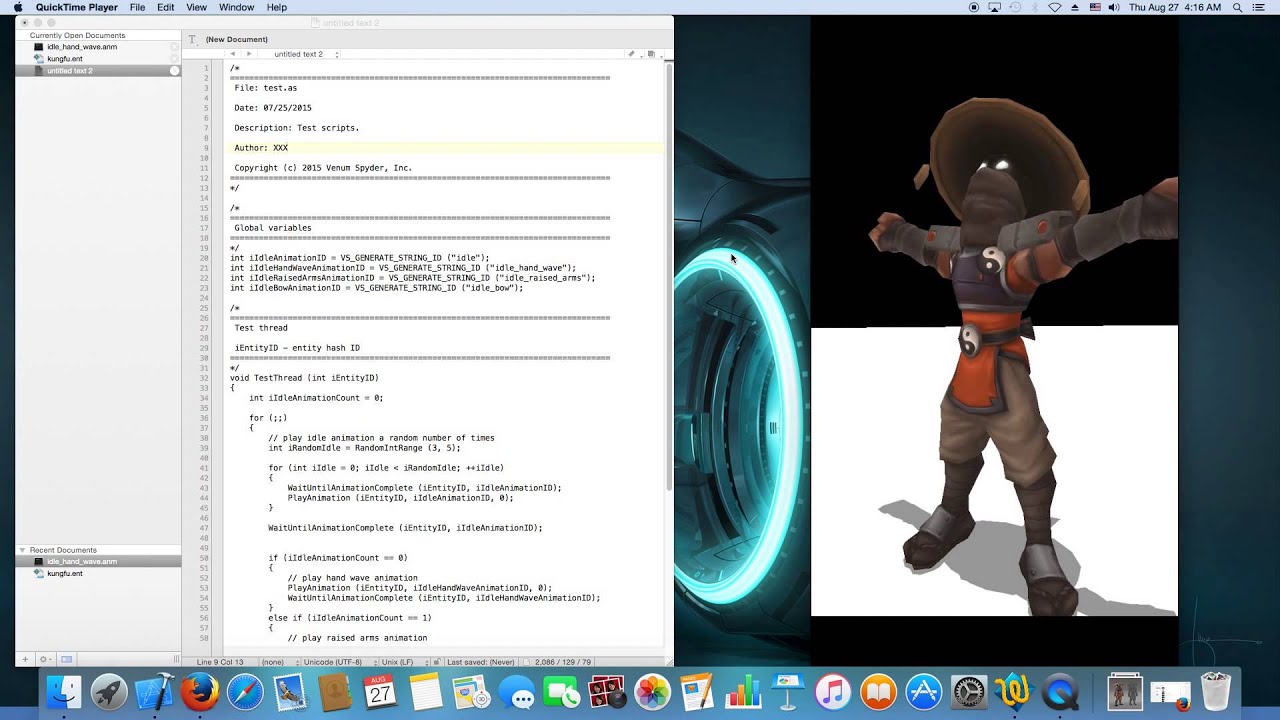Open kungfu.ent from Recent Documents
1280x720 pixels.
pyautogui.click(x=97, y=574)
